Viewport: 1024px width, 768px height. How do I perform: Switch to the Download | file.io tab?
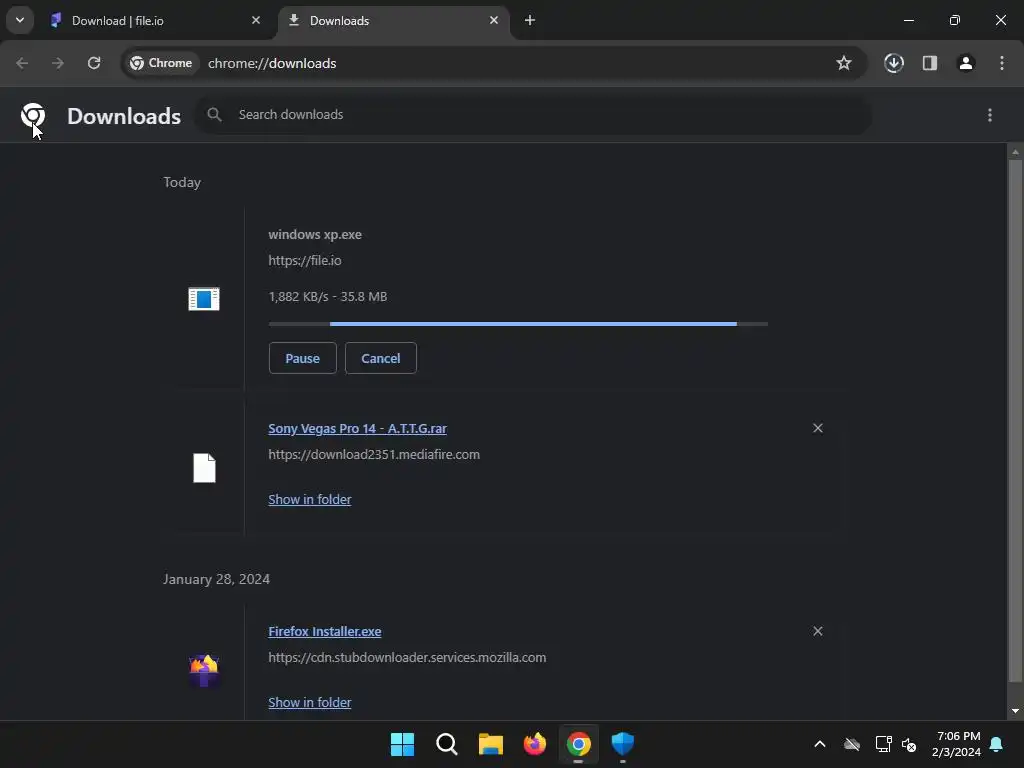click(157, 20)
